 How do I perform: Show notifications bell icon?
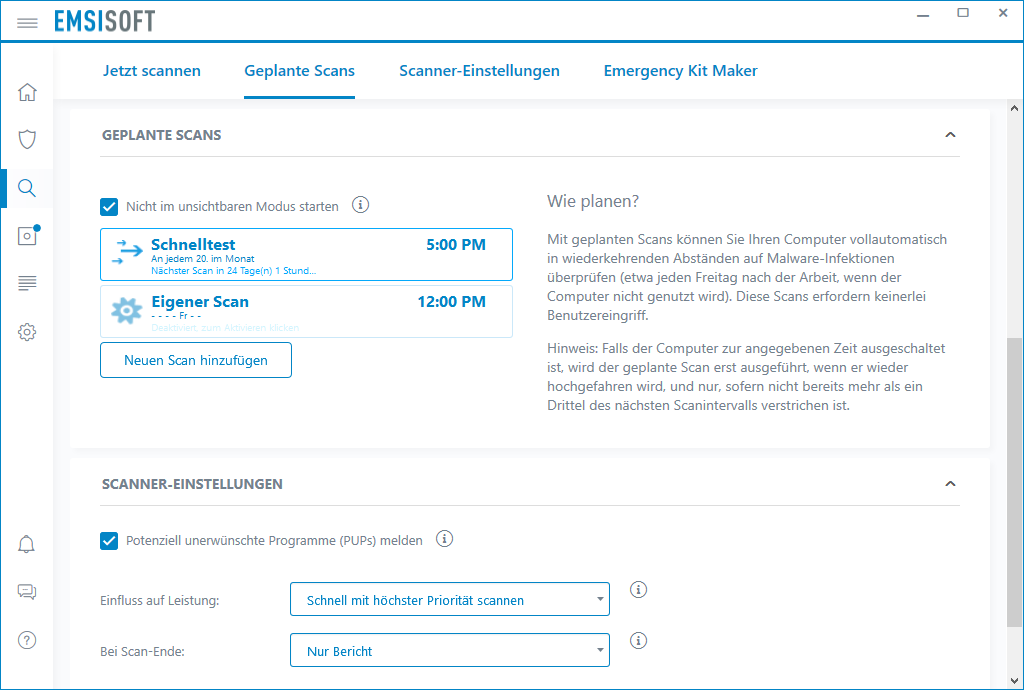(27, 544)
